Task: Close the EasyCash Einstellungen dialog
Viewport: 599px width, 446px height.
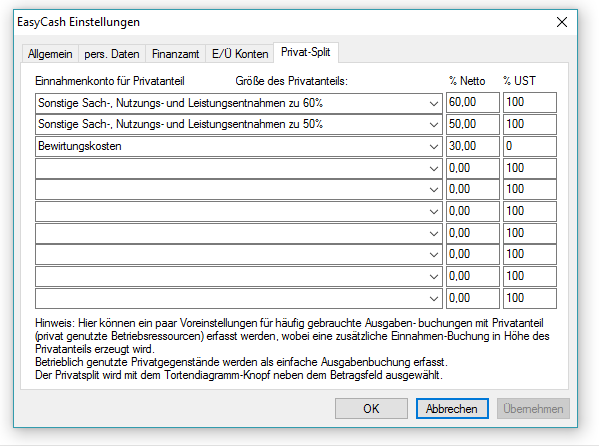Action: click(x=562, y=22)
